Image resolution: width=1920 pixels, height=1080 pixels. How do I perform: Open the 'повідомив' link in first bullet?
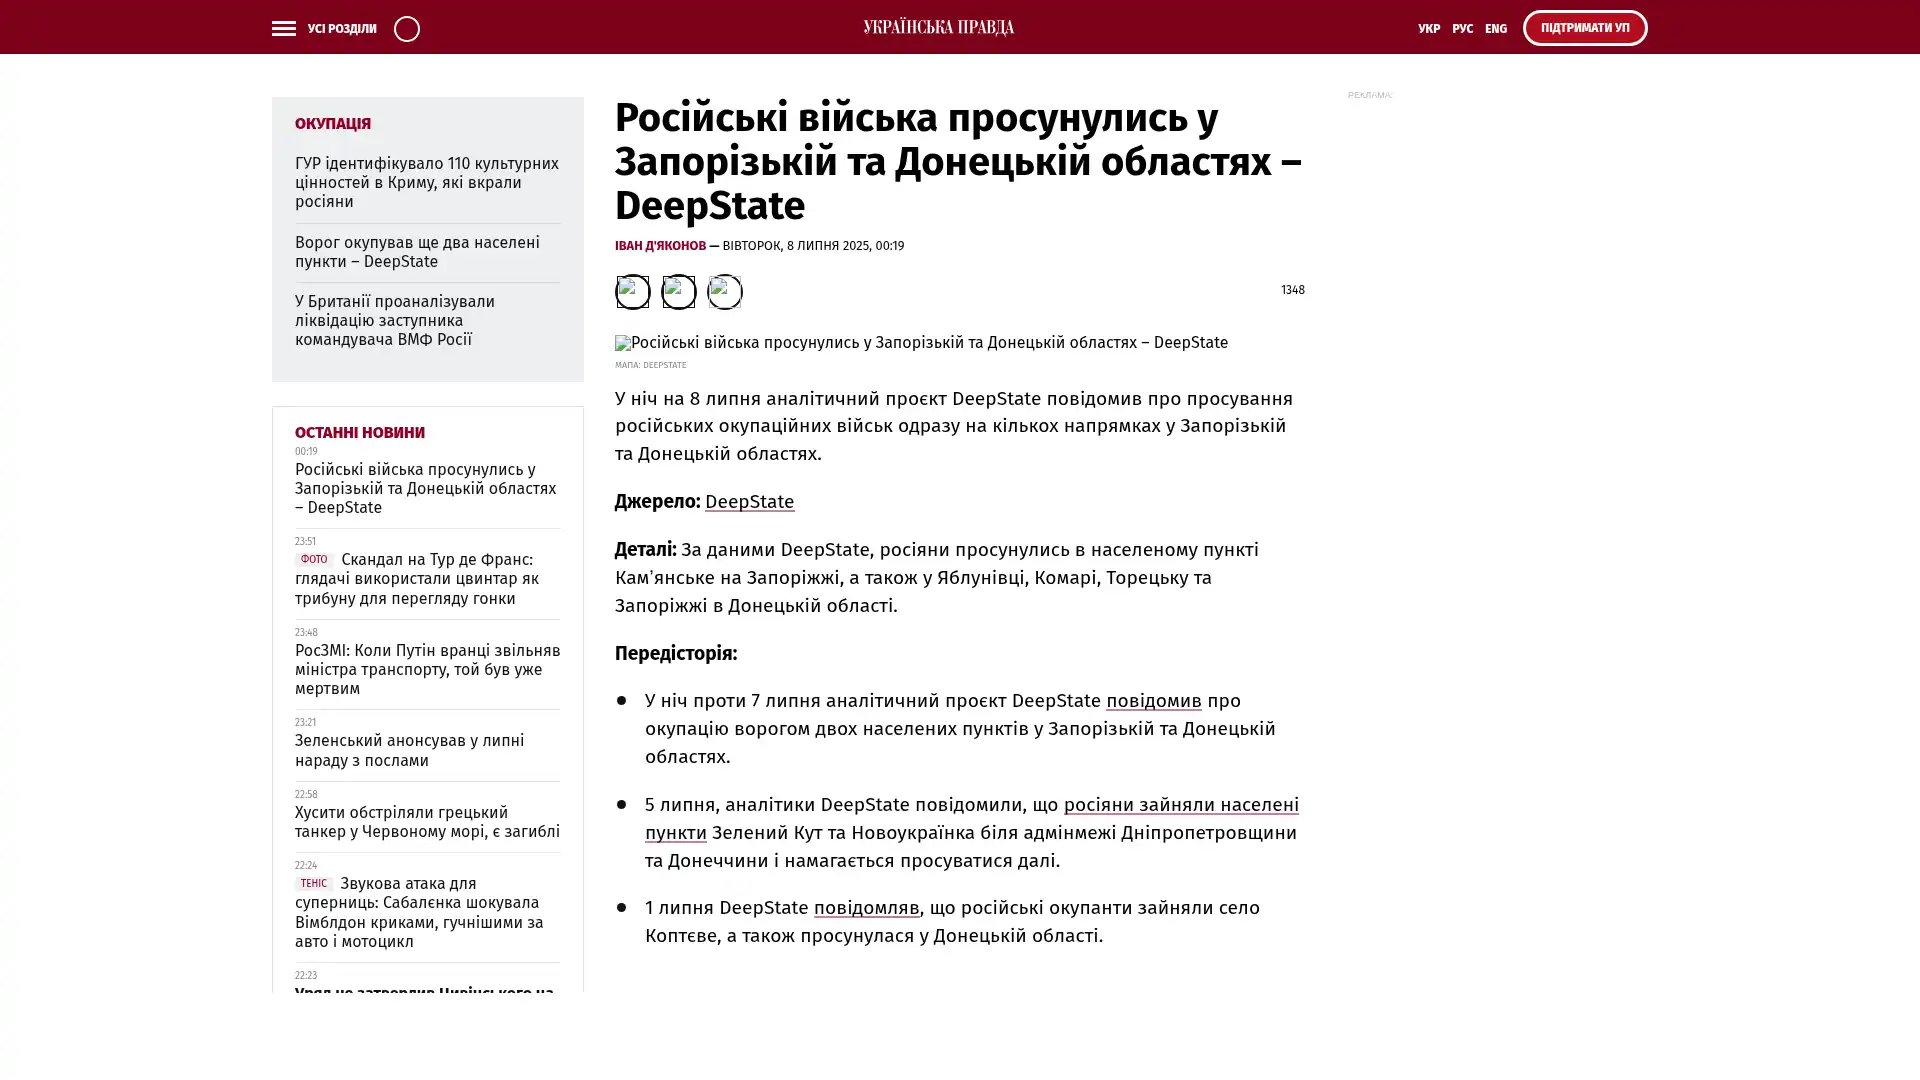[x=1153, y=701]
